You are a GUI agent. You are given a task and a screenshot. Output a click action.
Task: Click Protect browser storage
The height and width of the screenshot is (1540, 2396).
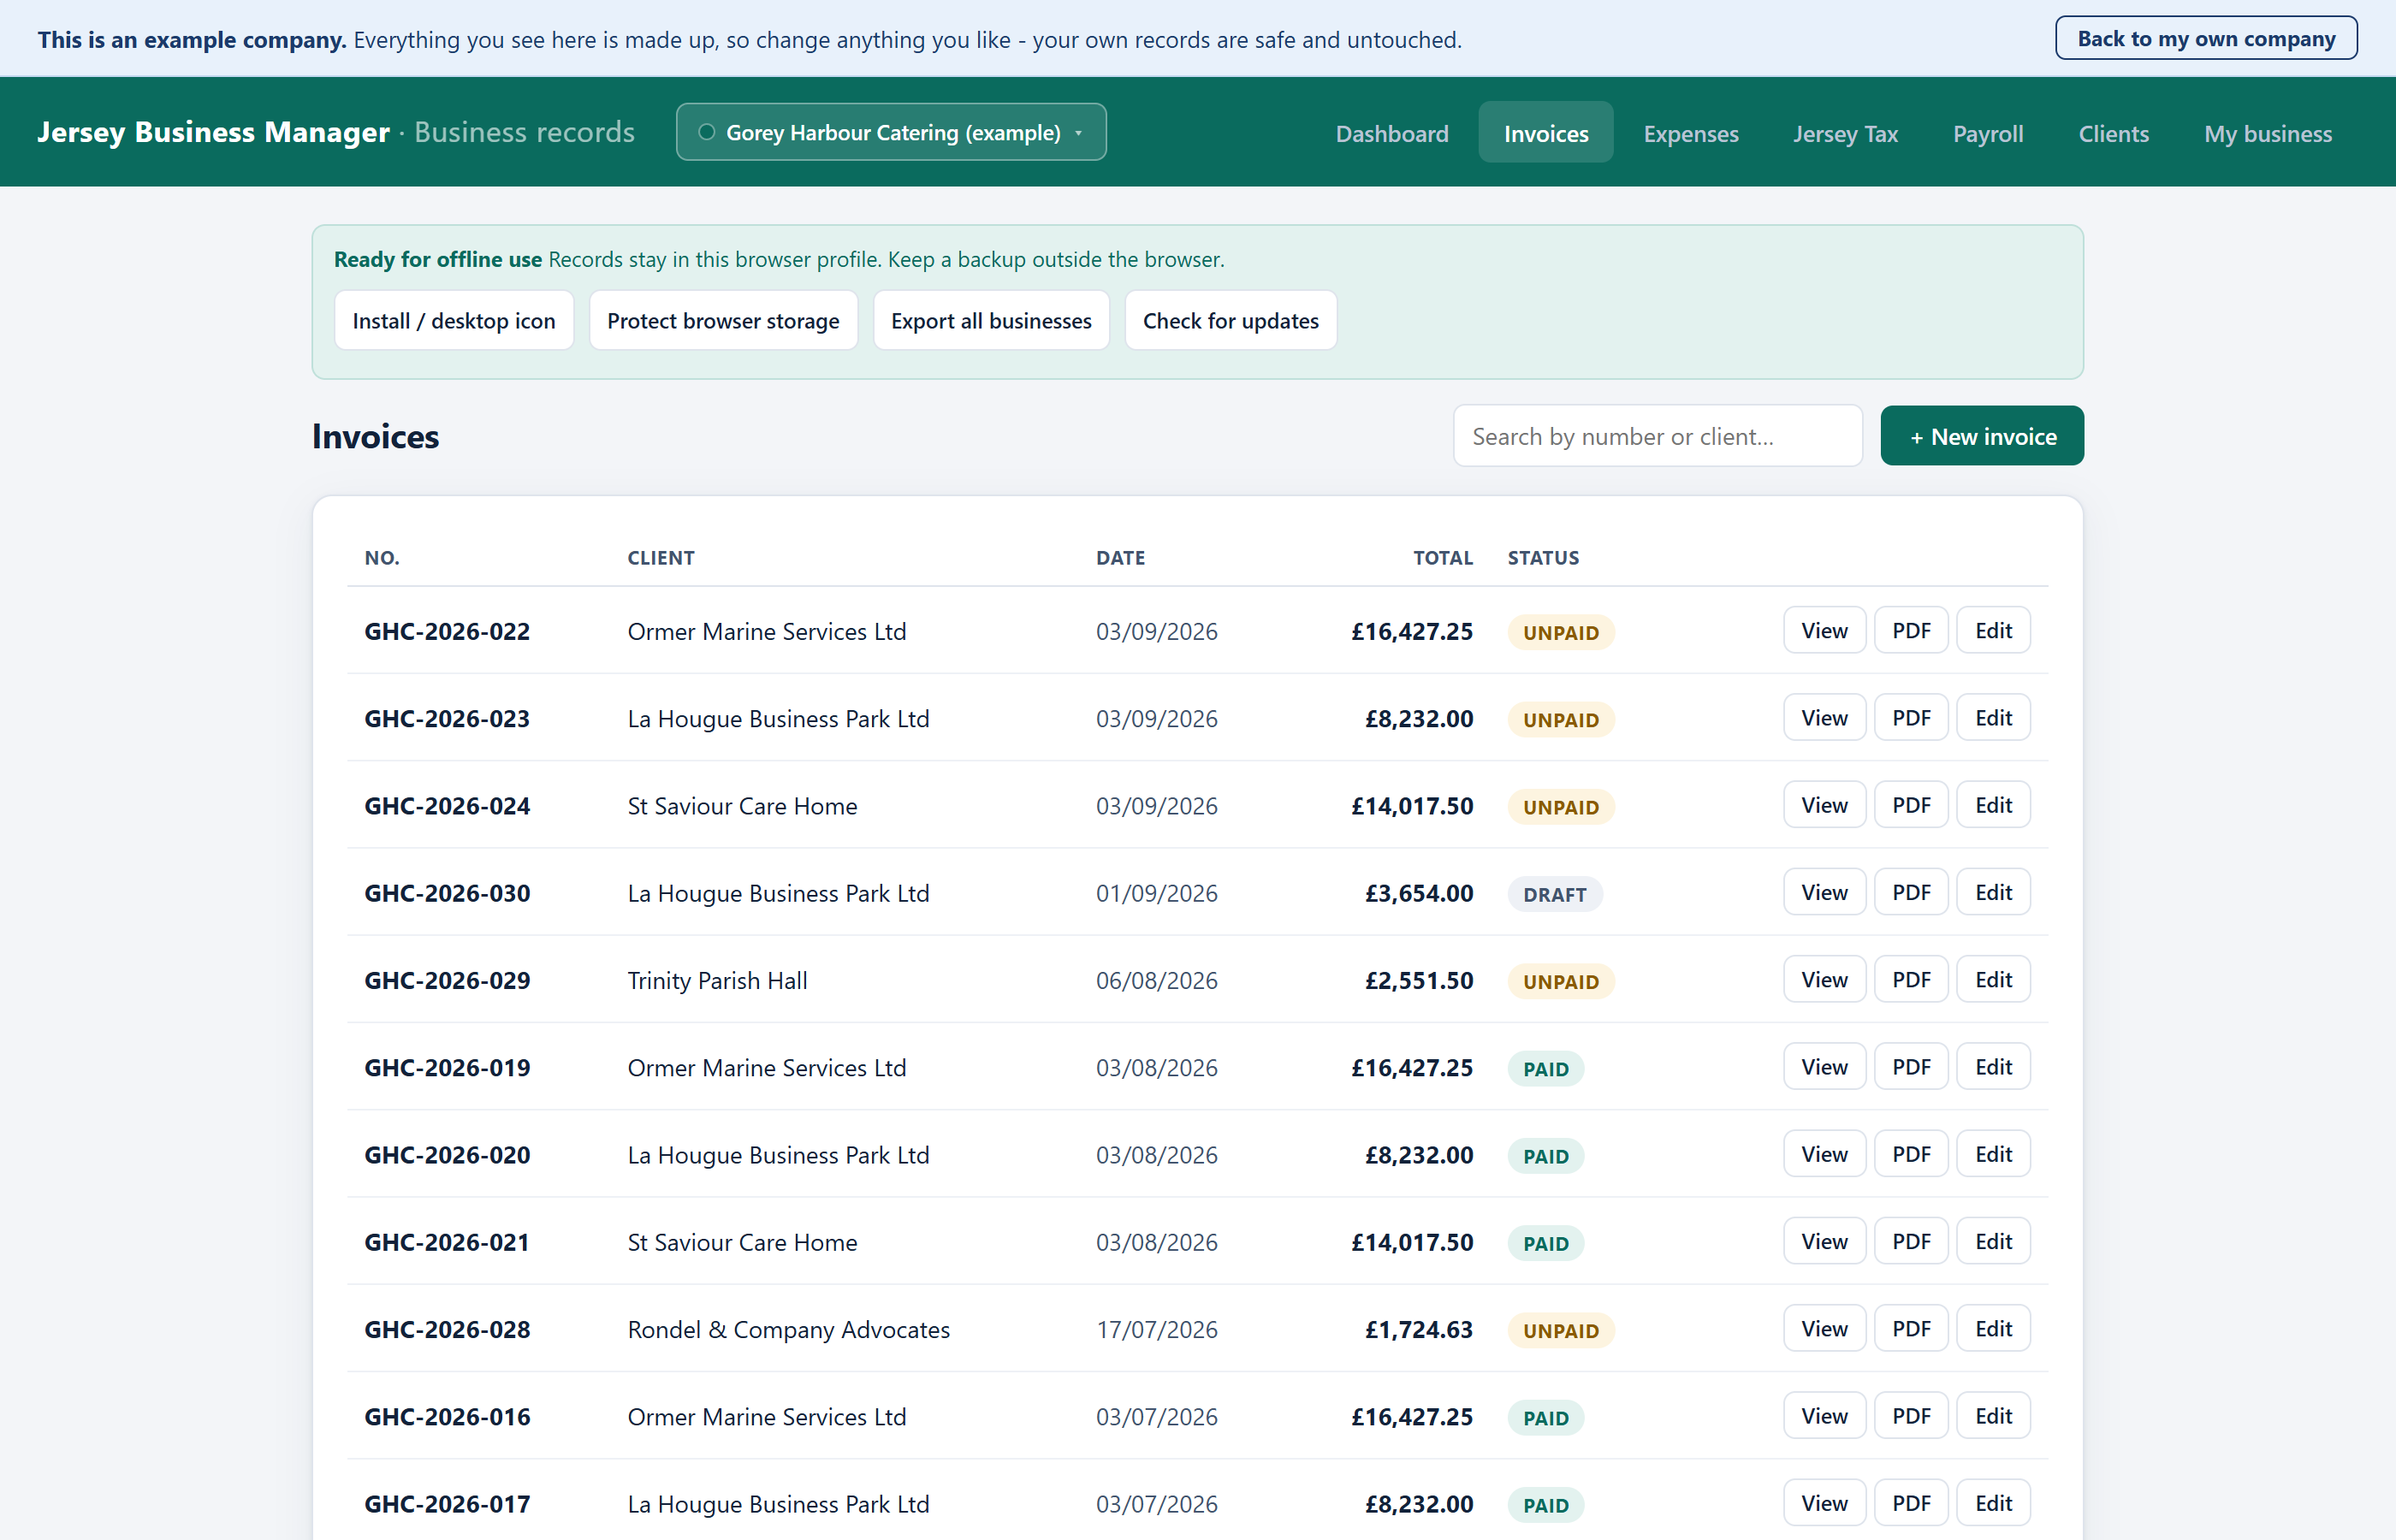pyautogui.click(x=723, y=320)
